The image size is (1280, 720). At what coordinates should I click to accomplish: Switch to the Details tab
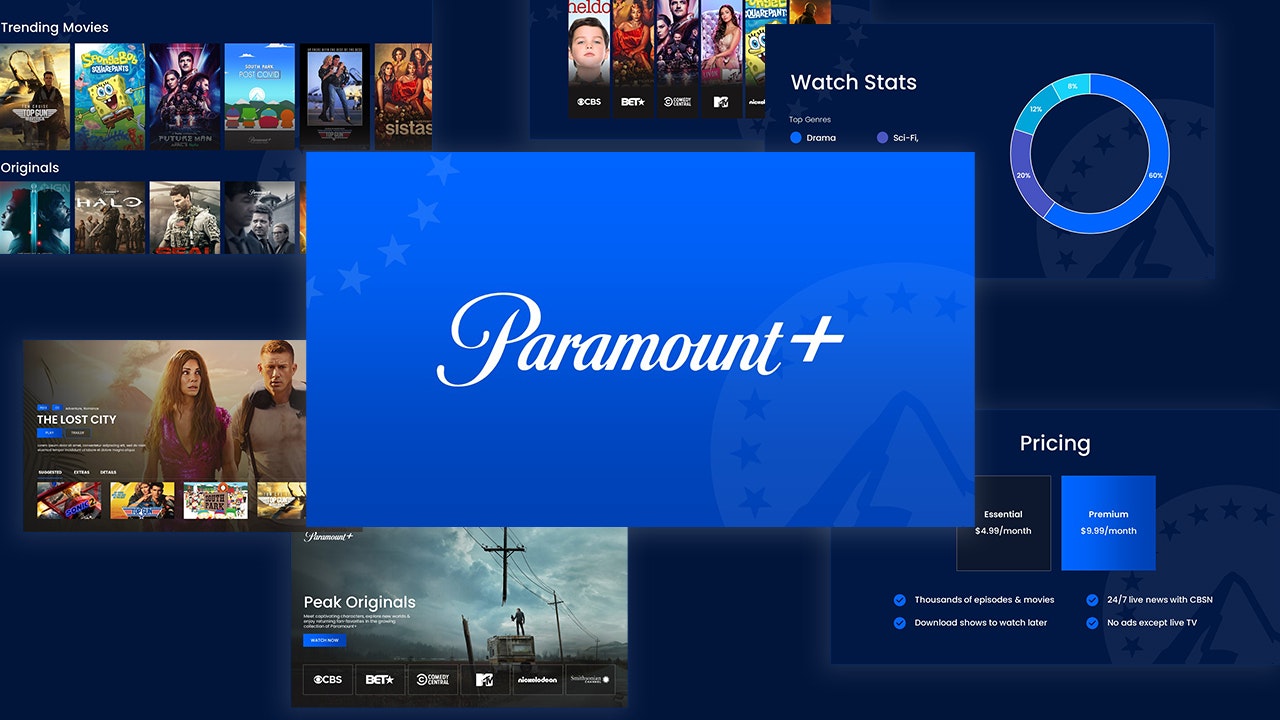coord(108,472)
